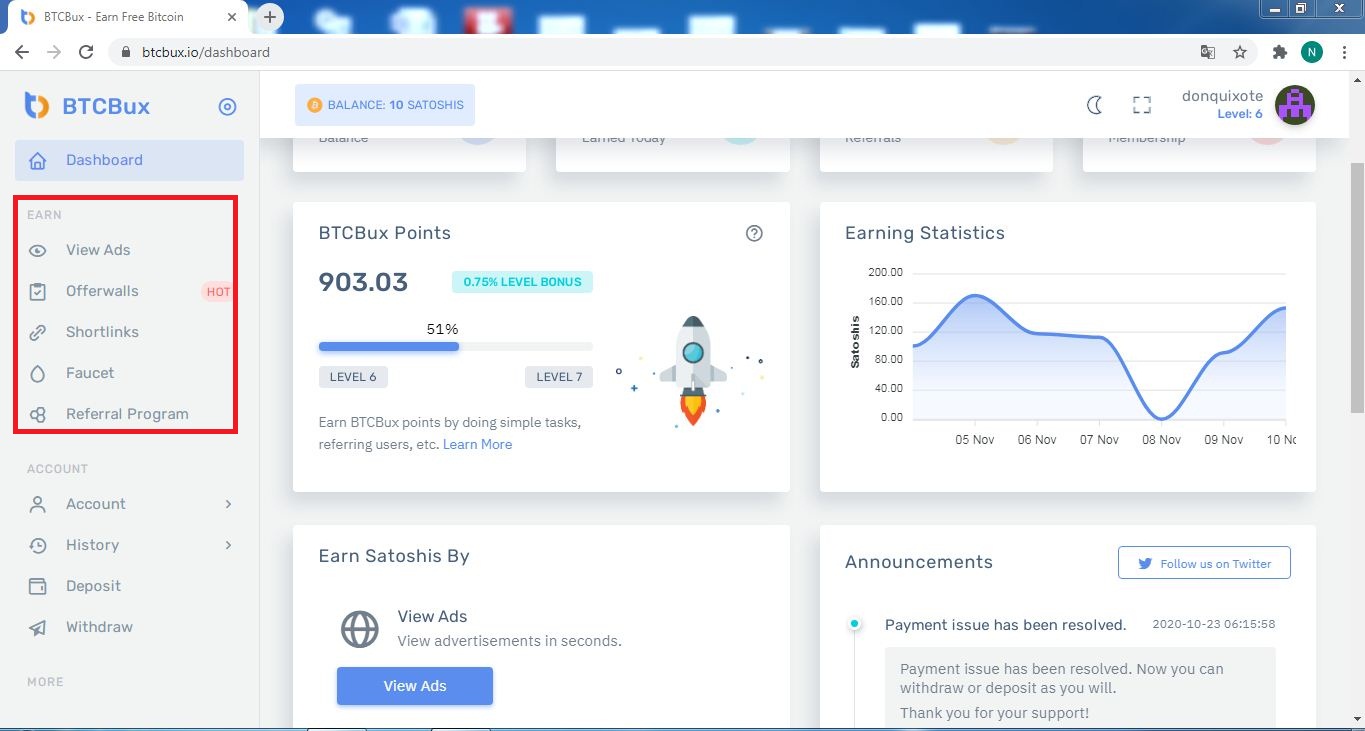Reload the page
The height and width of the screenshot is (731, 1365).
[86, 52]
